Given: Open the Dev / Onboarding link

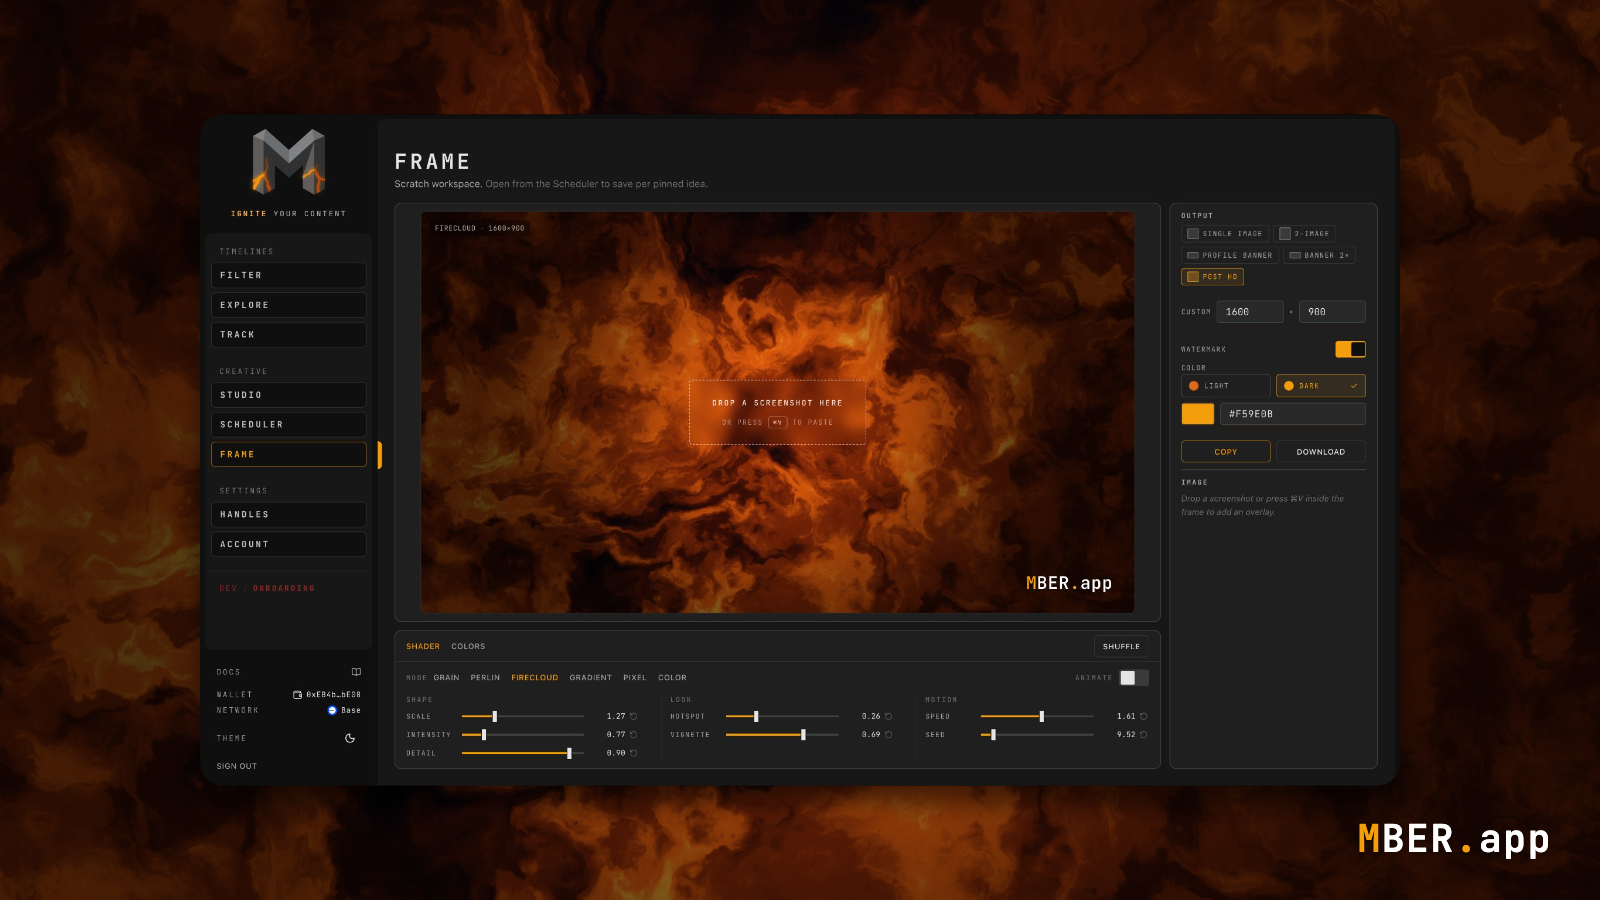Looking at the screenshot, I should 267,588.
